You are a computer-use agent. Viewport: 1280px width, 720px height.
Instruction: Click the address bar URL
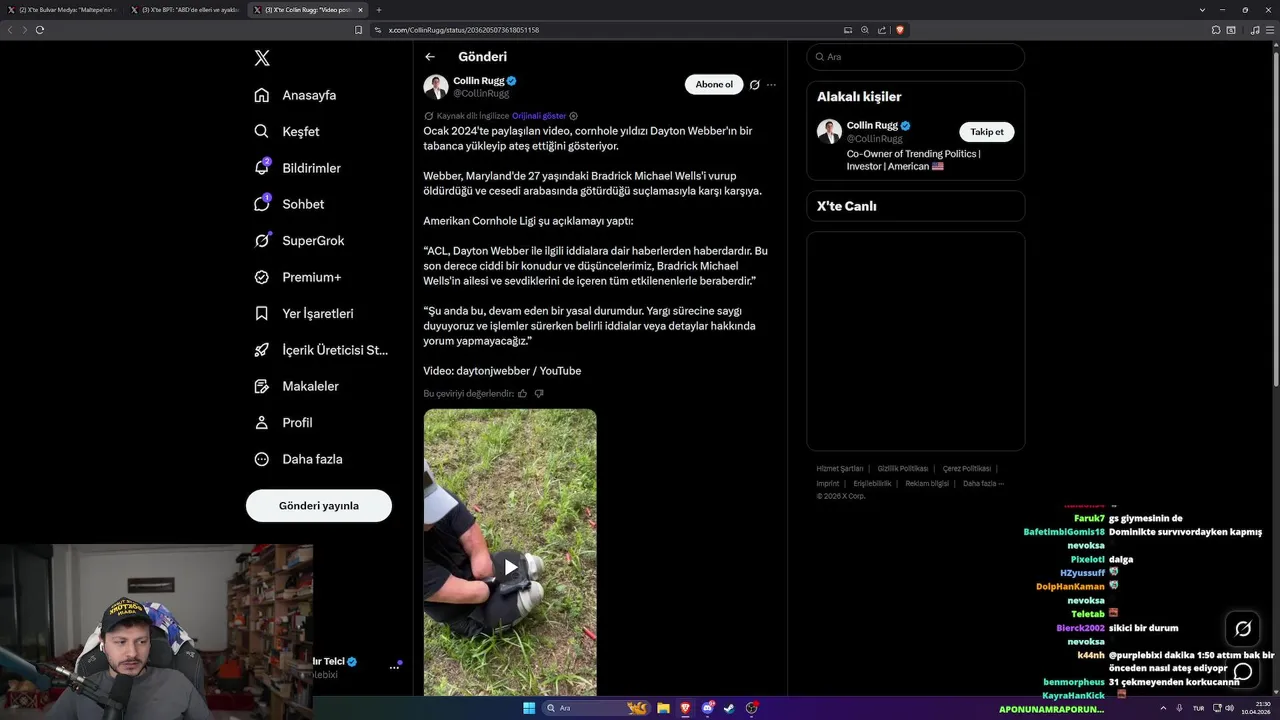464,30
